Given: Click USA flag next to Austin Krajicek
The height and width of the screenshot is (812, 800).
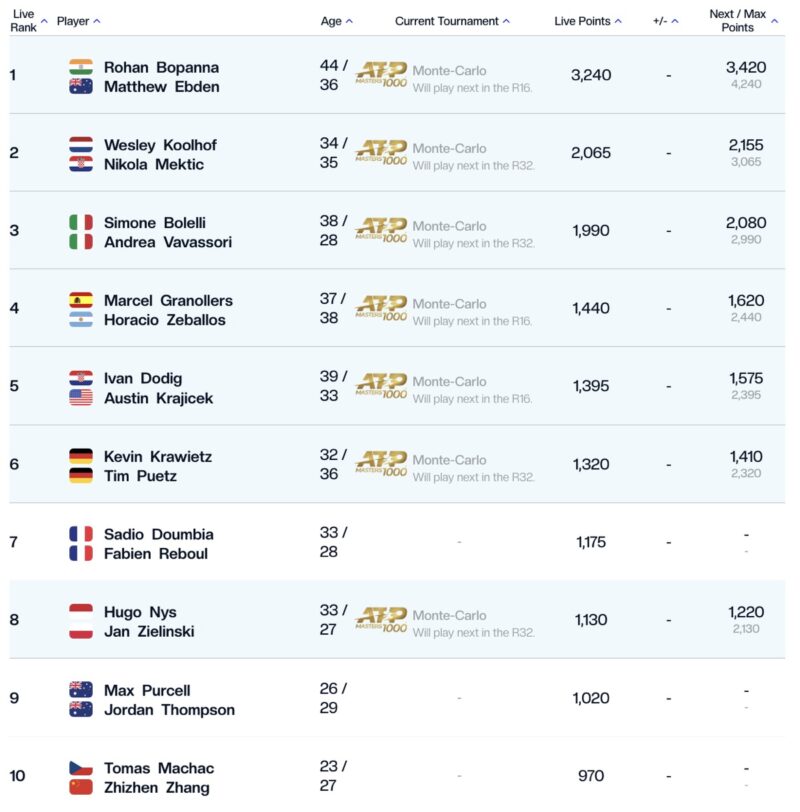Looking at the screenshot, I should tap(81, 398).
